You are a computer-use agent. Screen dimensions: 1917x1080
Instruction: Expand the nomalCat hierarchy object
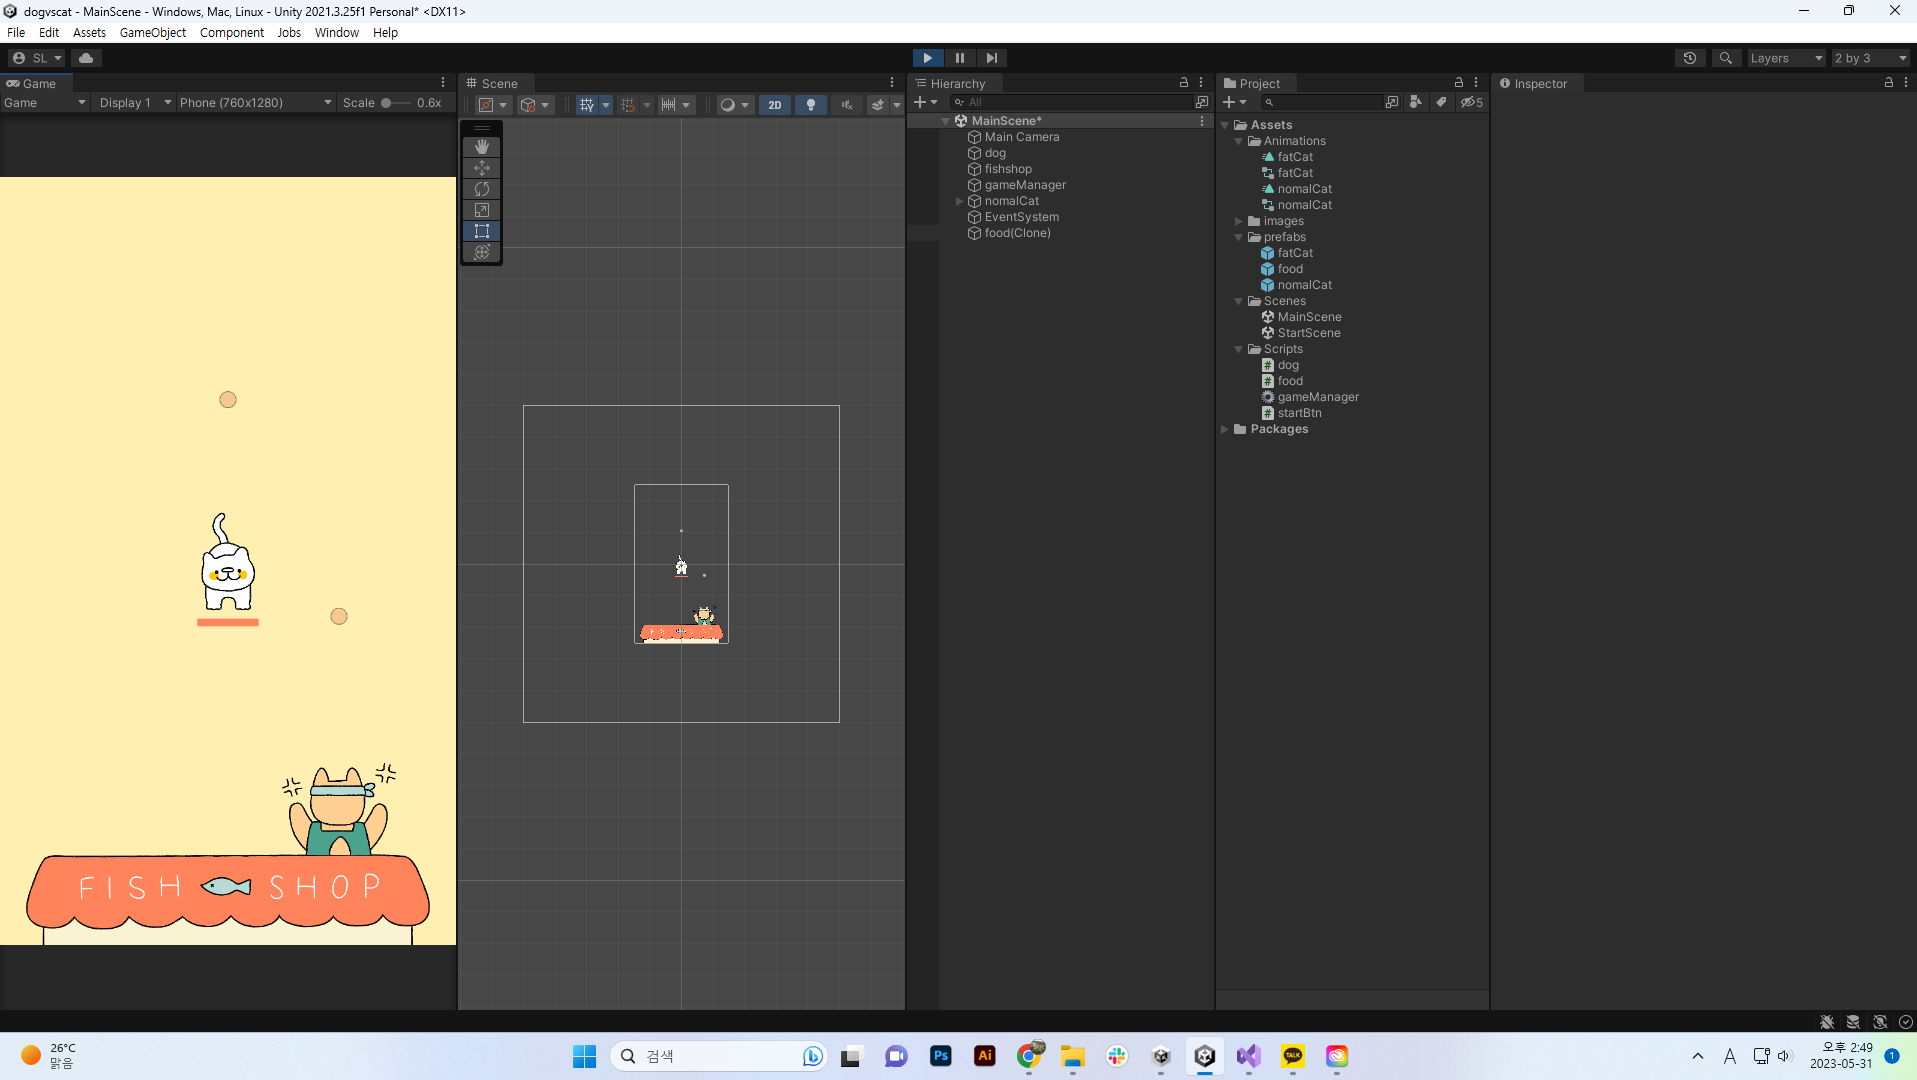(960, 201)
